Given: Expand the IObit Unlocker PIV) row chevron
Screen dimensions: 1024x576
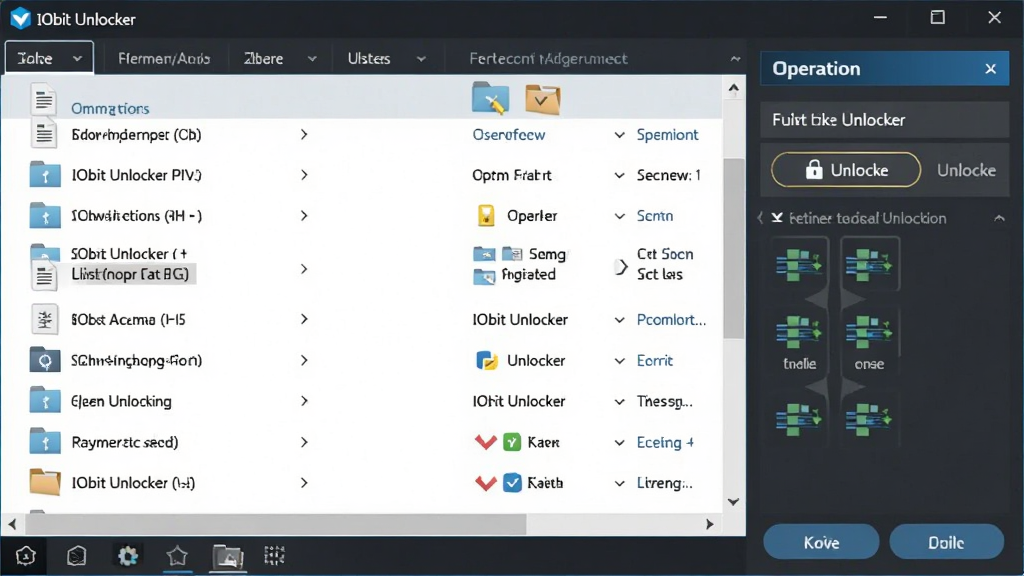Looking at the screenshot, I should [304, 175].
